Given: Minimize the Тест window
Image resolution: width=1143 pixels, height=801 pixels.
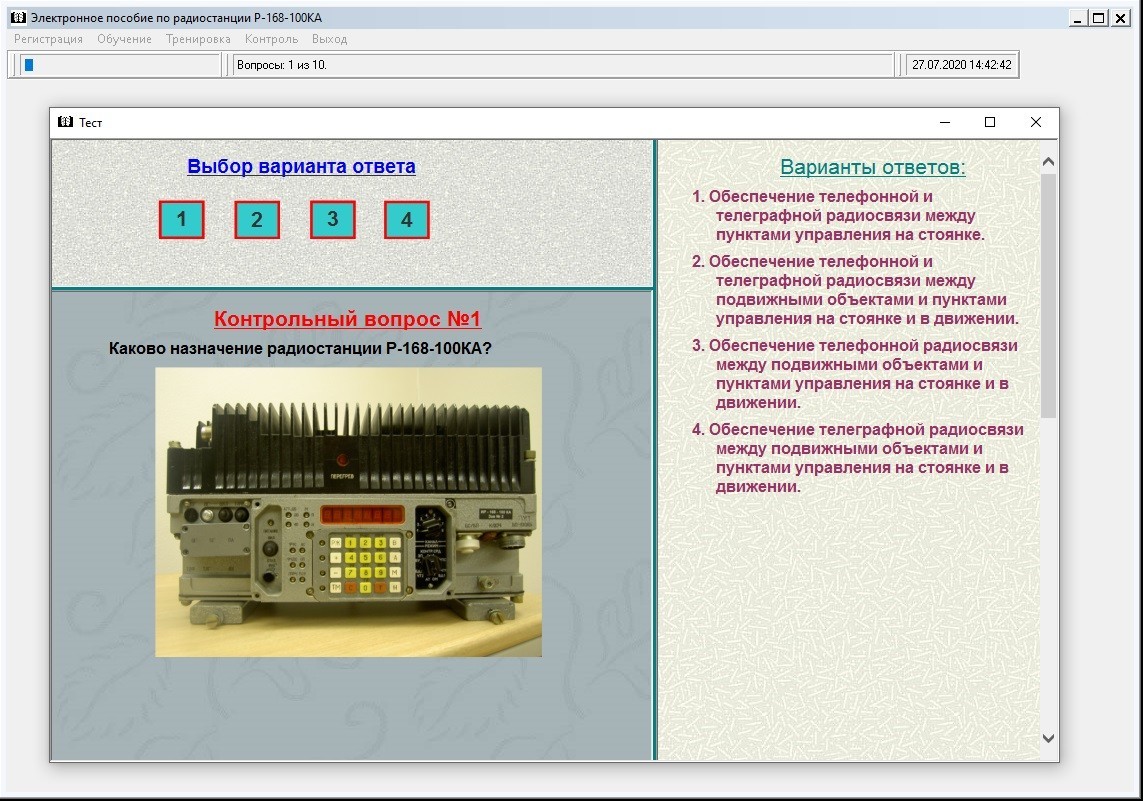Looking at the screenshot, I should tap(945, 122).
